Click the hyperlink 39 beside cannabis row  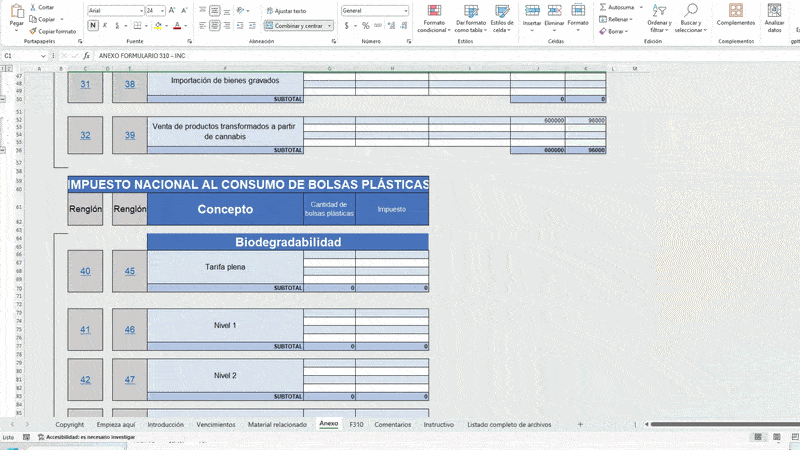point(130,135)
